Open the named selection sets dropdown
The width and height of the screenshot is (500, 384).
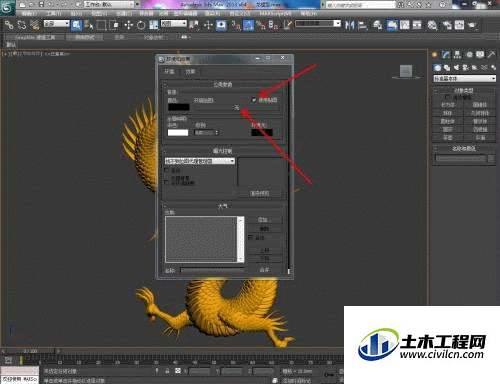click(318, 24)
